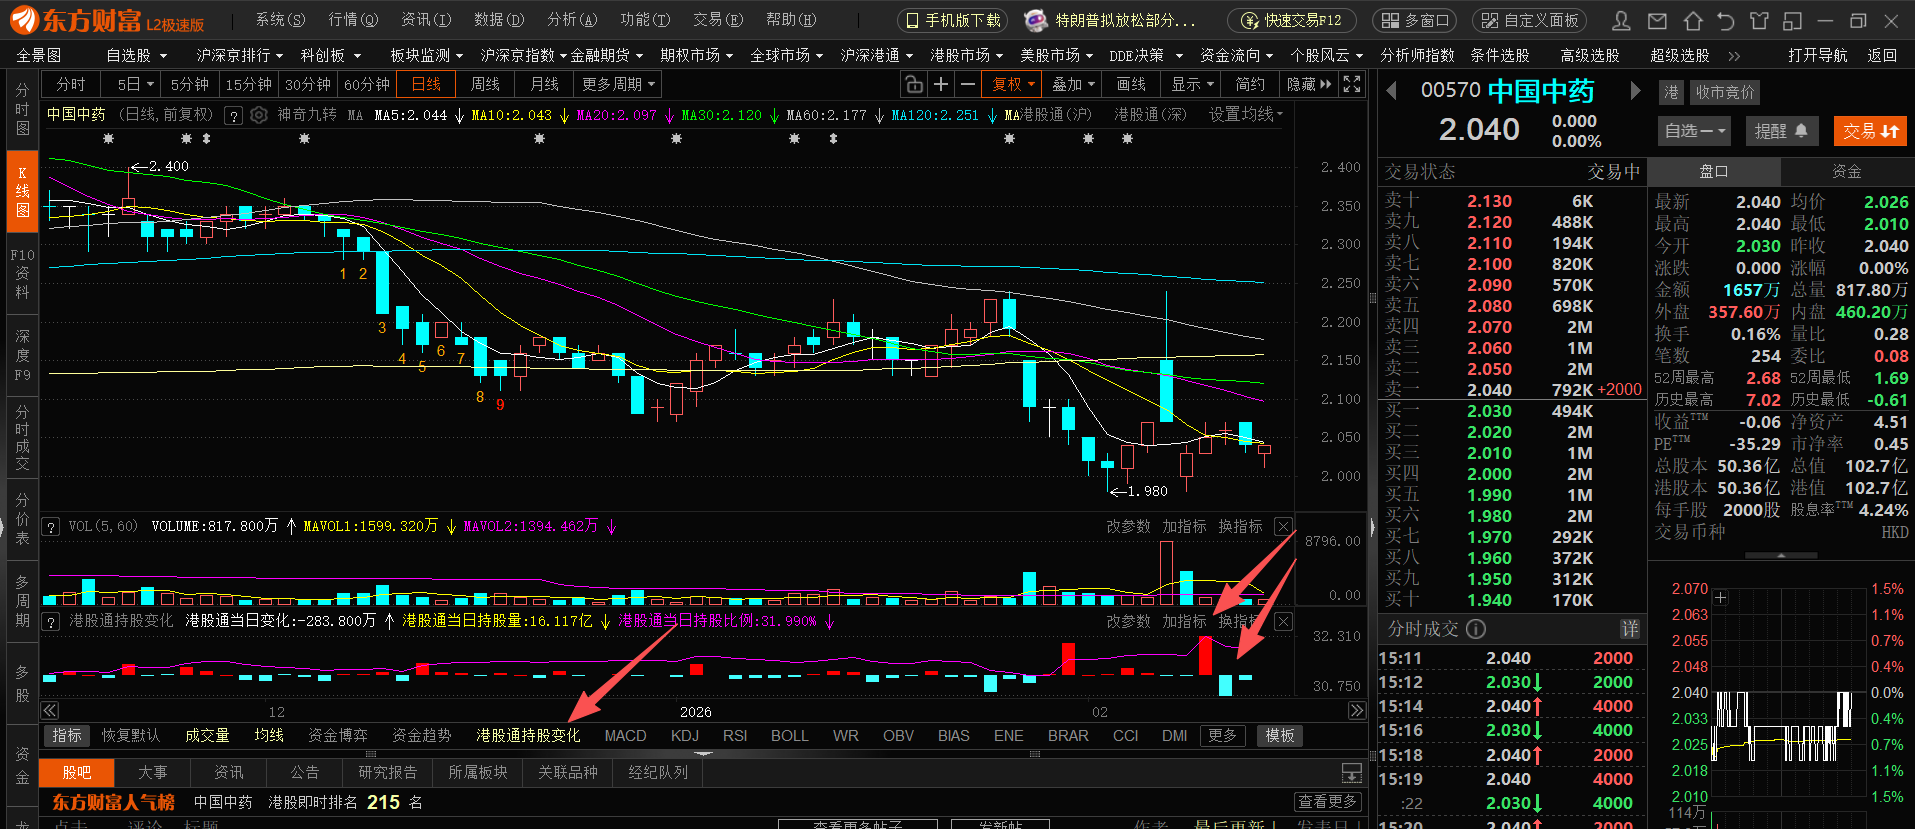
Task: Switch to the 资金 tab in quote panel
Action: pos(1846,172)
